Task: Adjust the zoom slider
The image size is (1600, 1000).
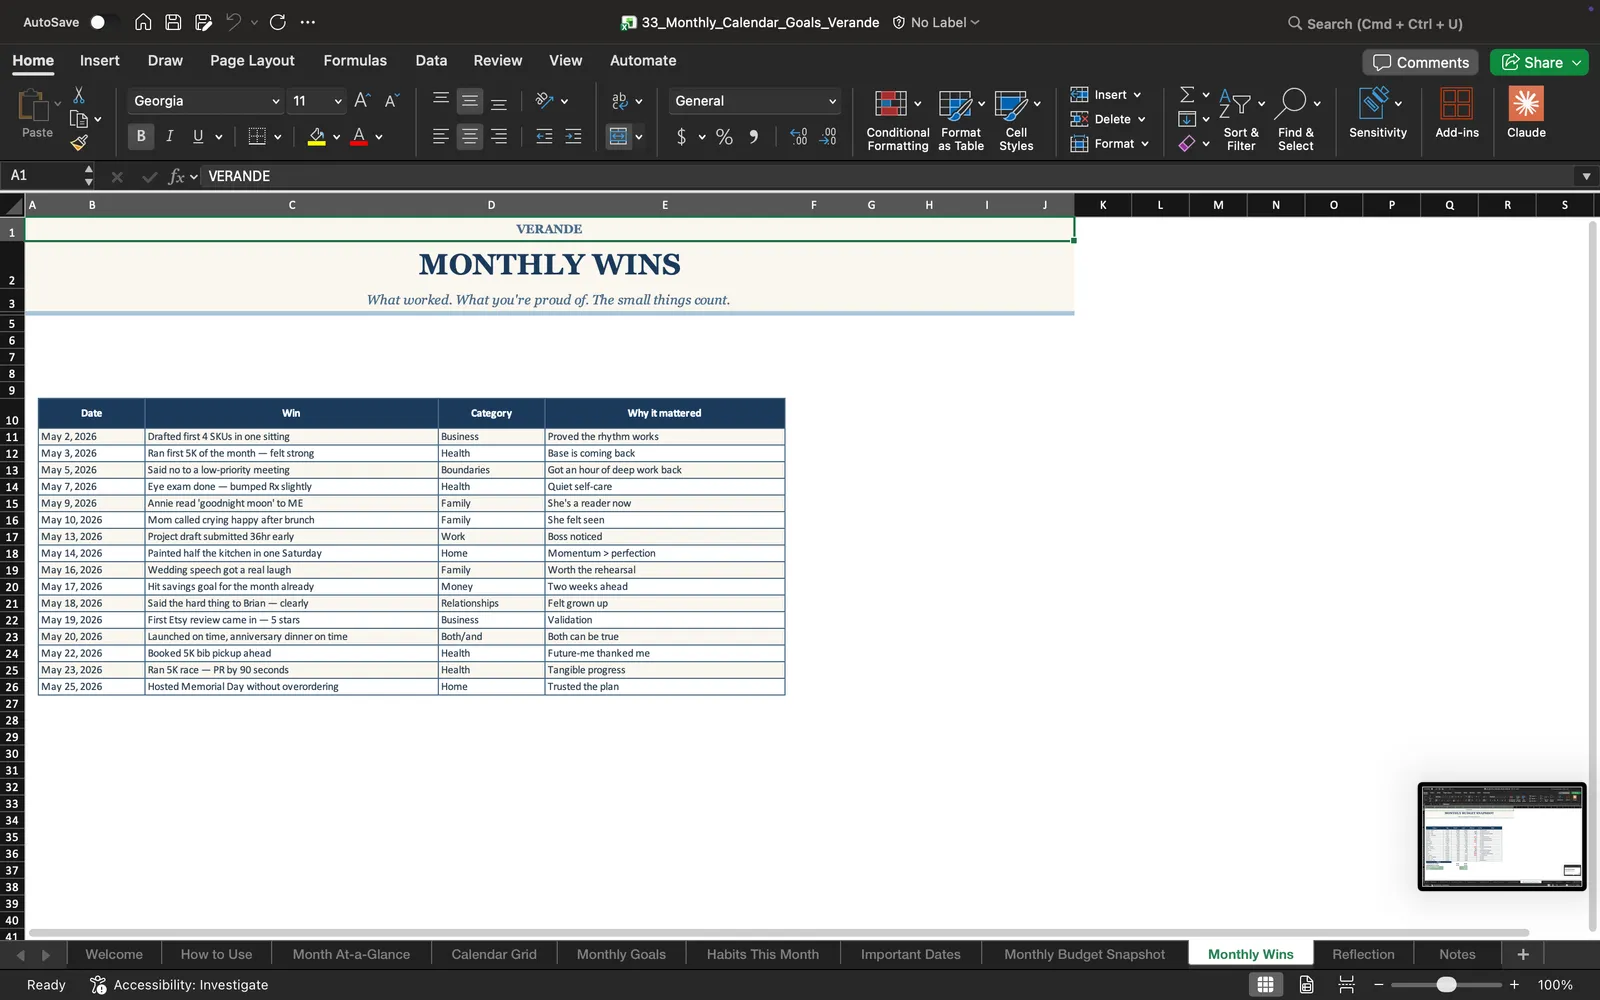Action: click(x=1446, y=985)
